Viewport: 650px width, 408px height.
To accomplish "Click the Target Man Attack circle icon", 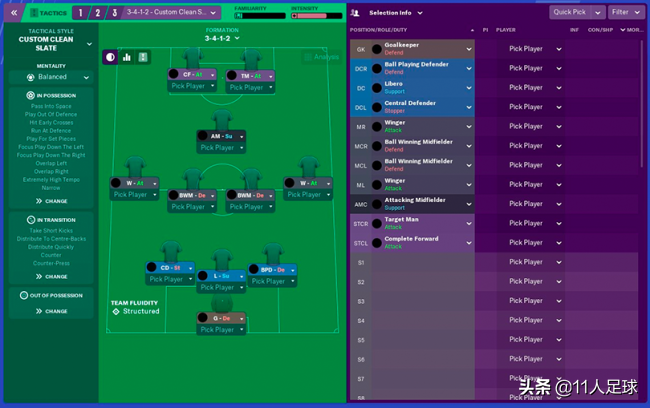I will pos(377,224).
